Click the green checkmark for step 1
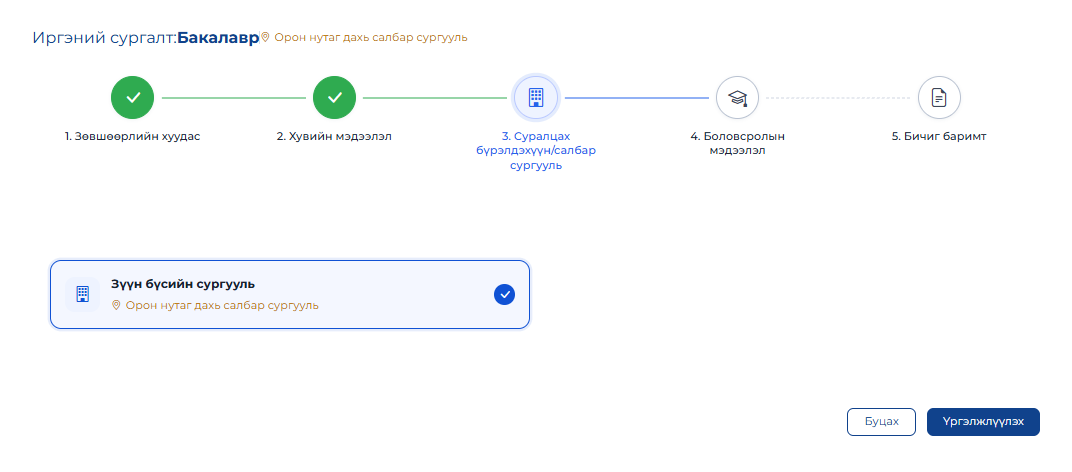1072x472 pixels. (133, 98)
